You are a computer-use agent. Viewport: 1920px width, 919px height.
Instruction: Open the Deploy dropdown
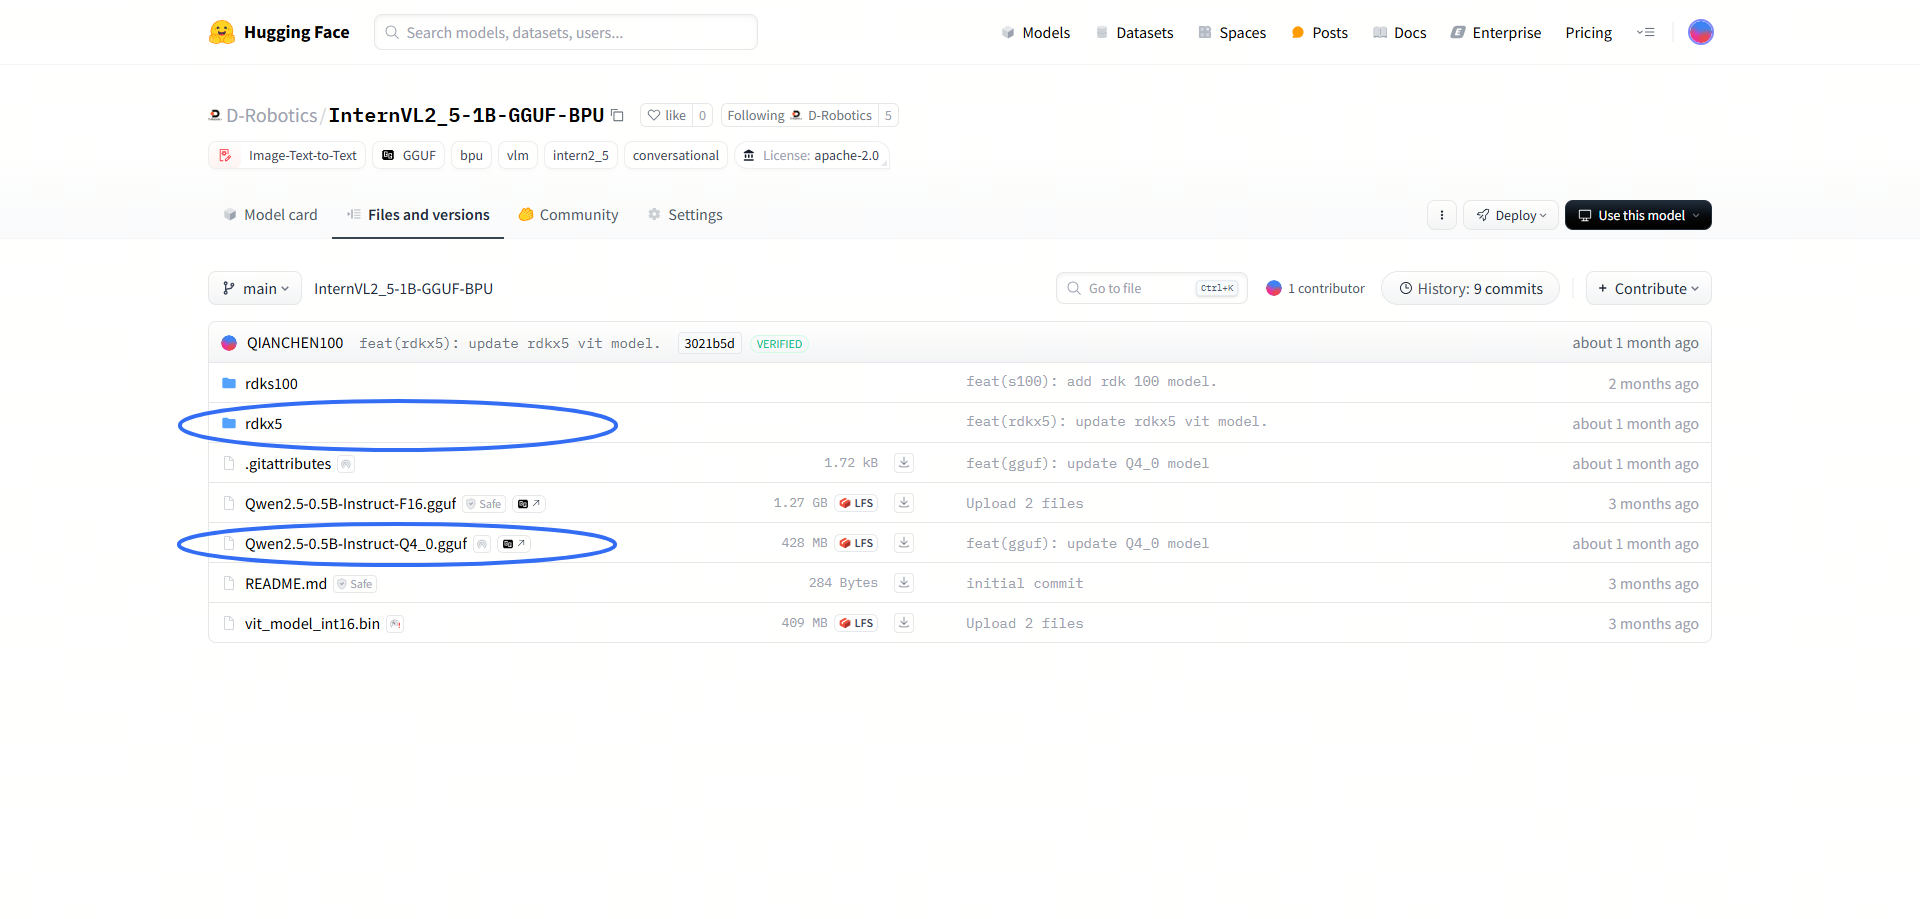1510,215
